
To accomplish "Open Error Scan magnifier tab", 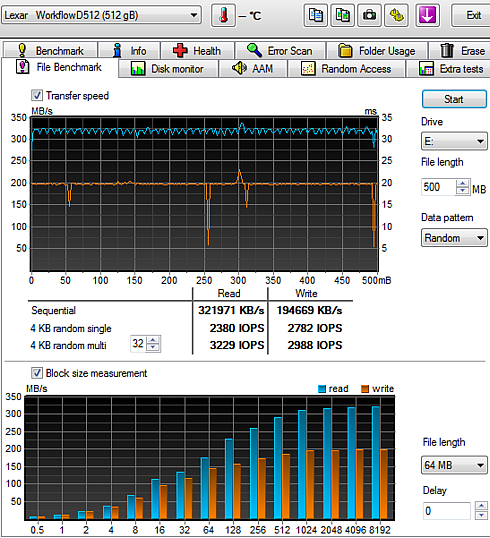I will click(280, 51).
